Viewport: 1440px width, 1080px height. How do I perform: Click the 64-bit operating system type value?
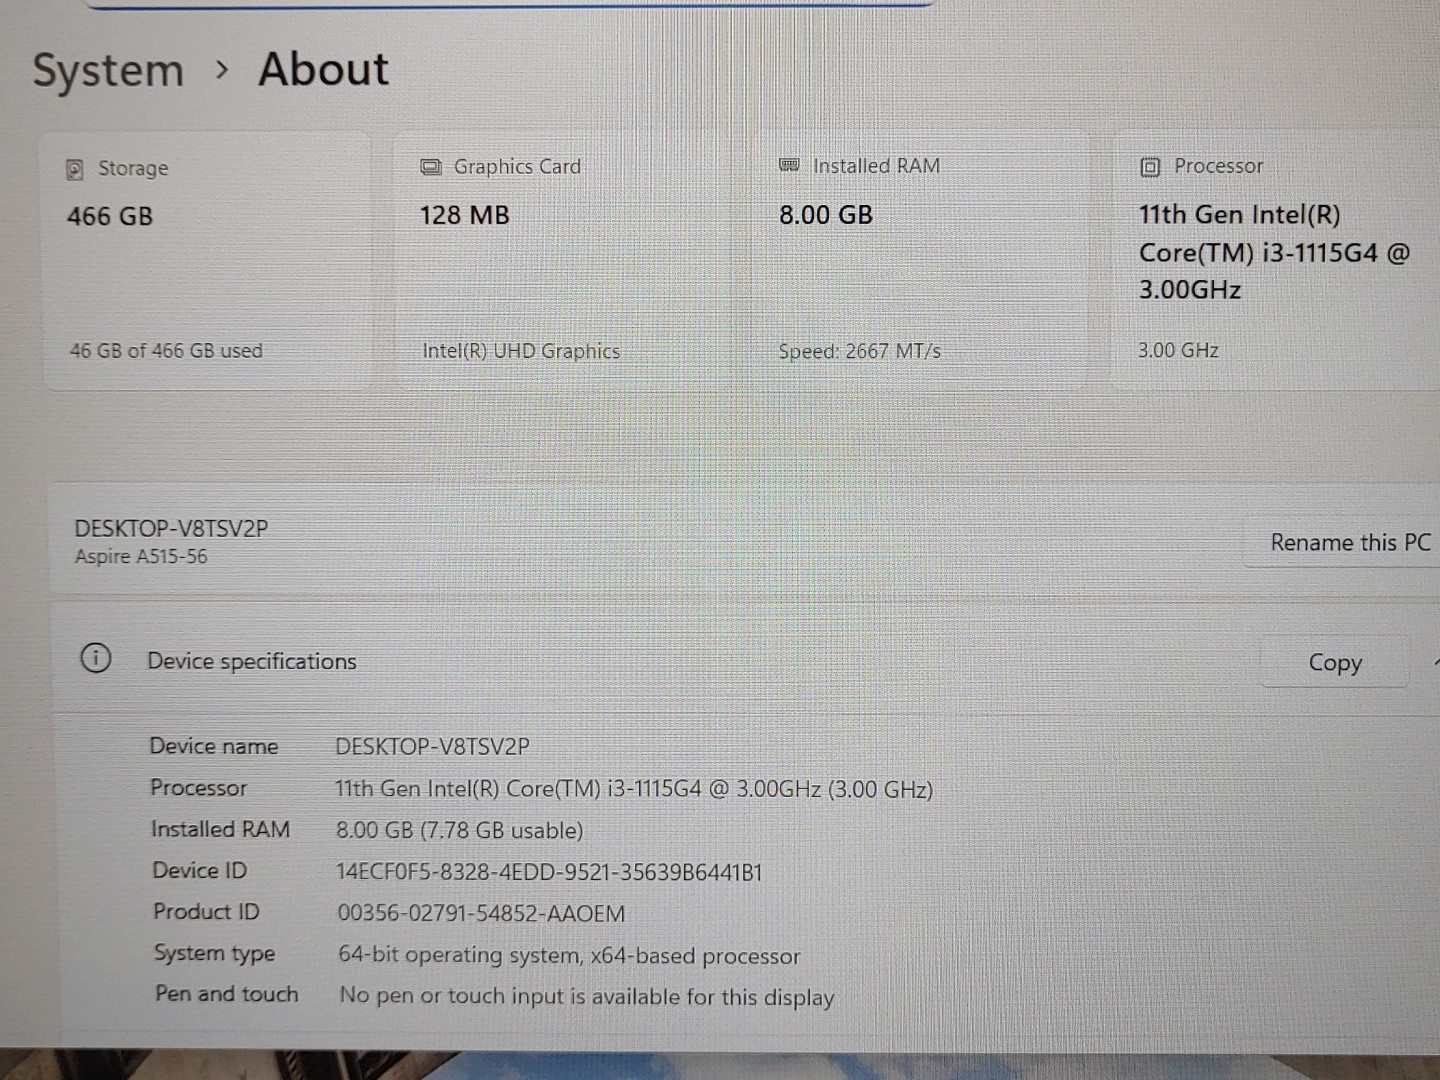[569, 956]
